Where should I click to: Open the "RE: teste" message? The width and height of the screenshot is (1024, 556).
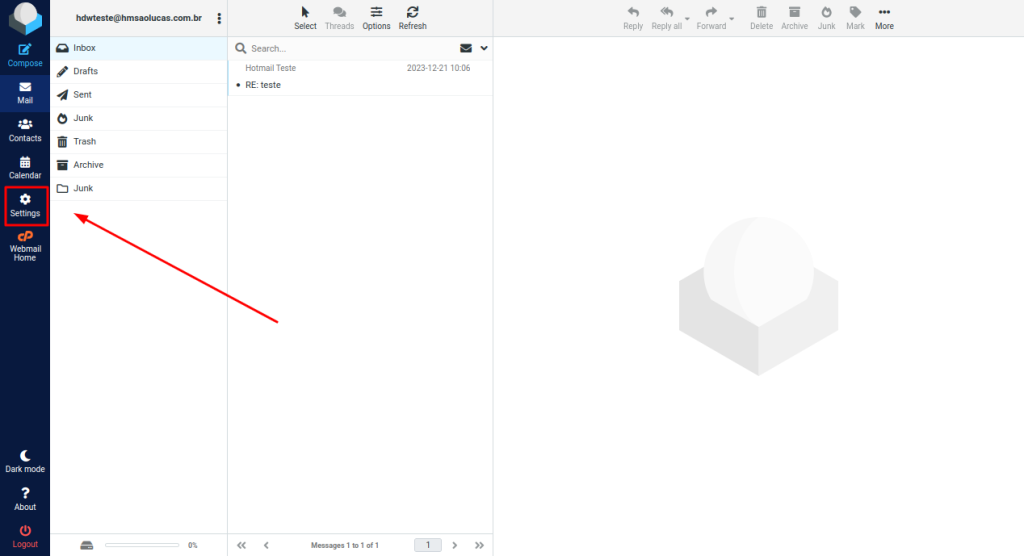[x=263, y=85]
